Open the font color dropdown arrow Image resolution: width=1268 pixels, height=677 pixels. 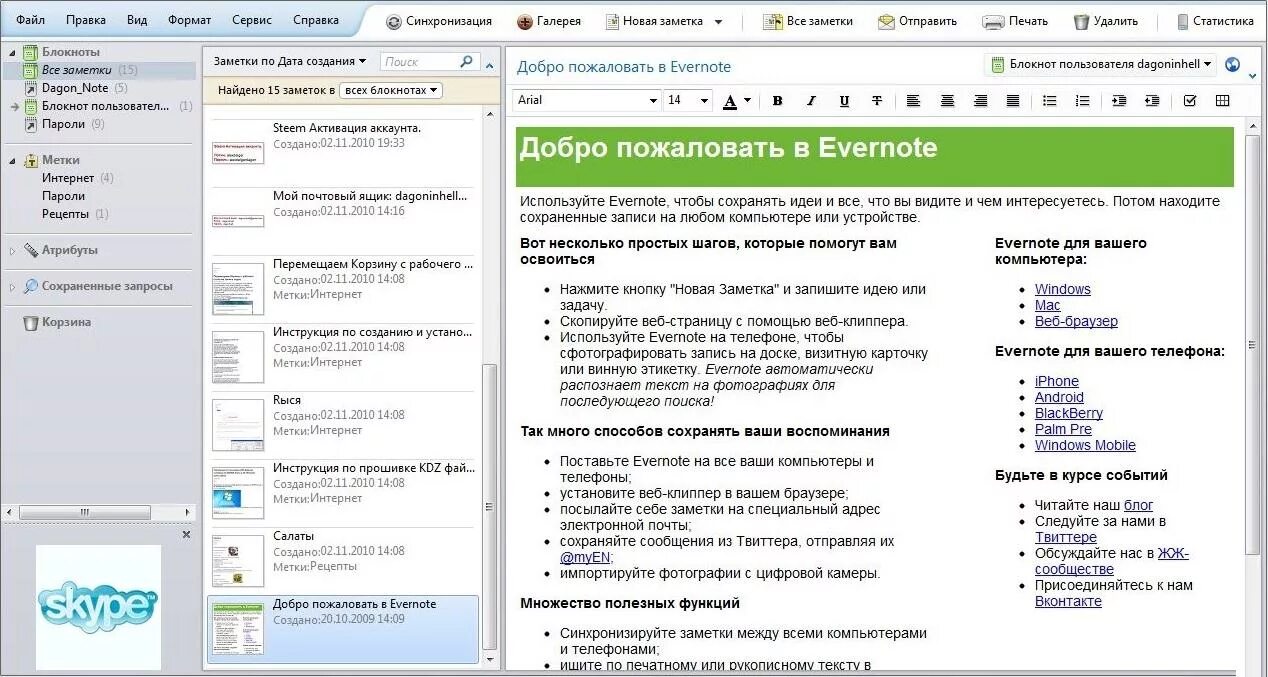[x=748, y=100]
